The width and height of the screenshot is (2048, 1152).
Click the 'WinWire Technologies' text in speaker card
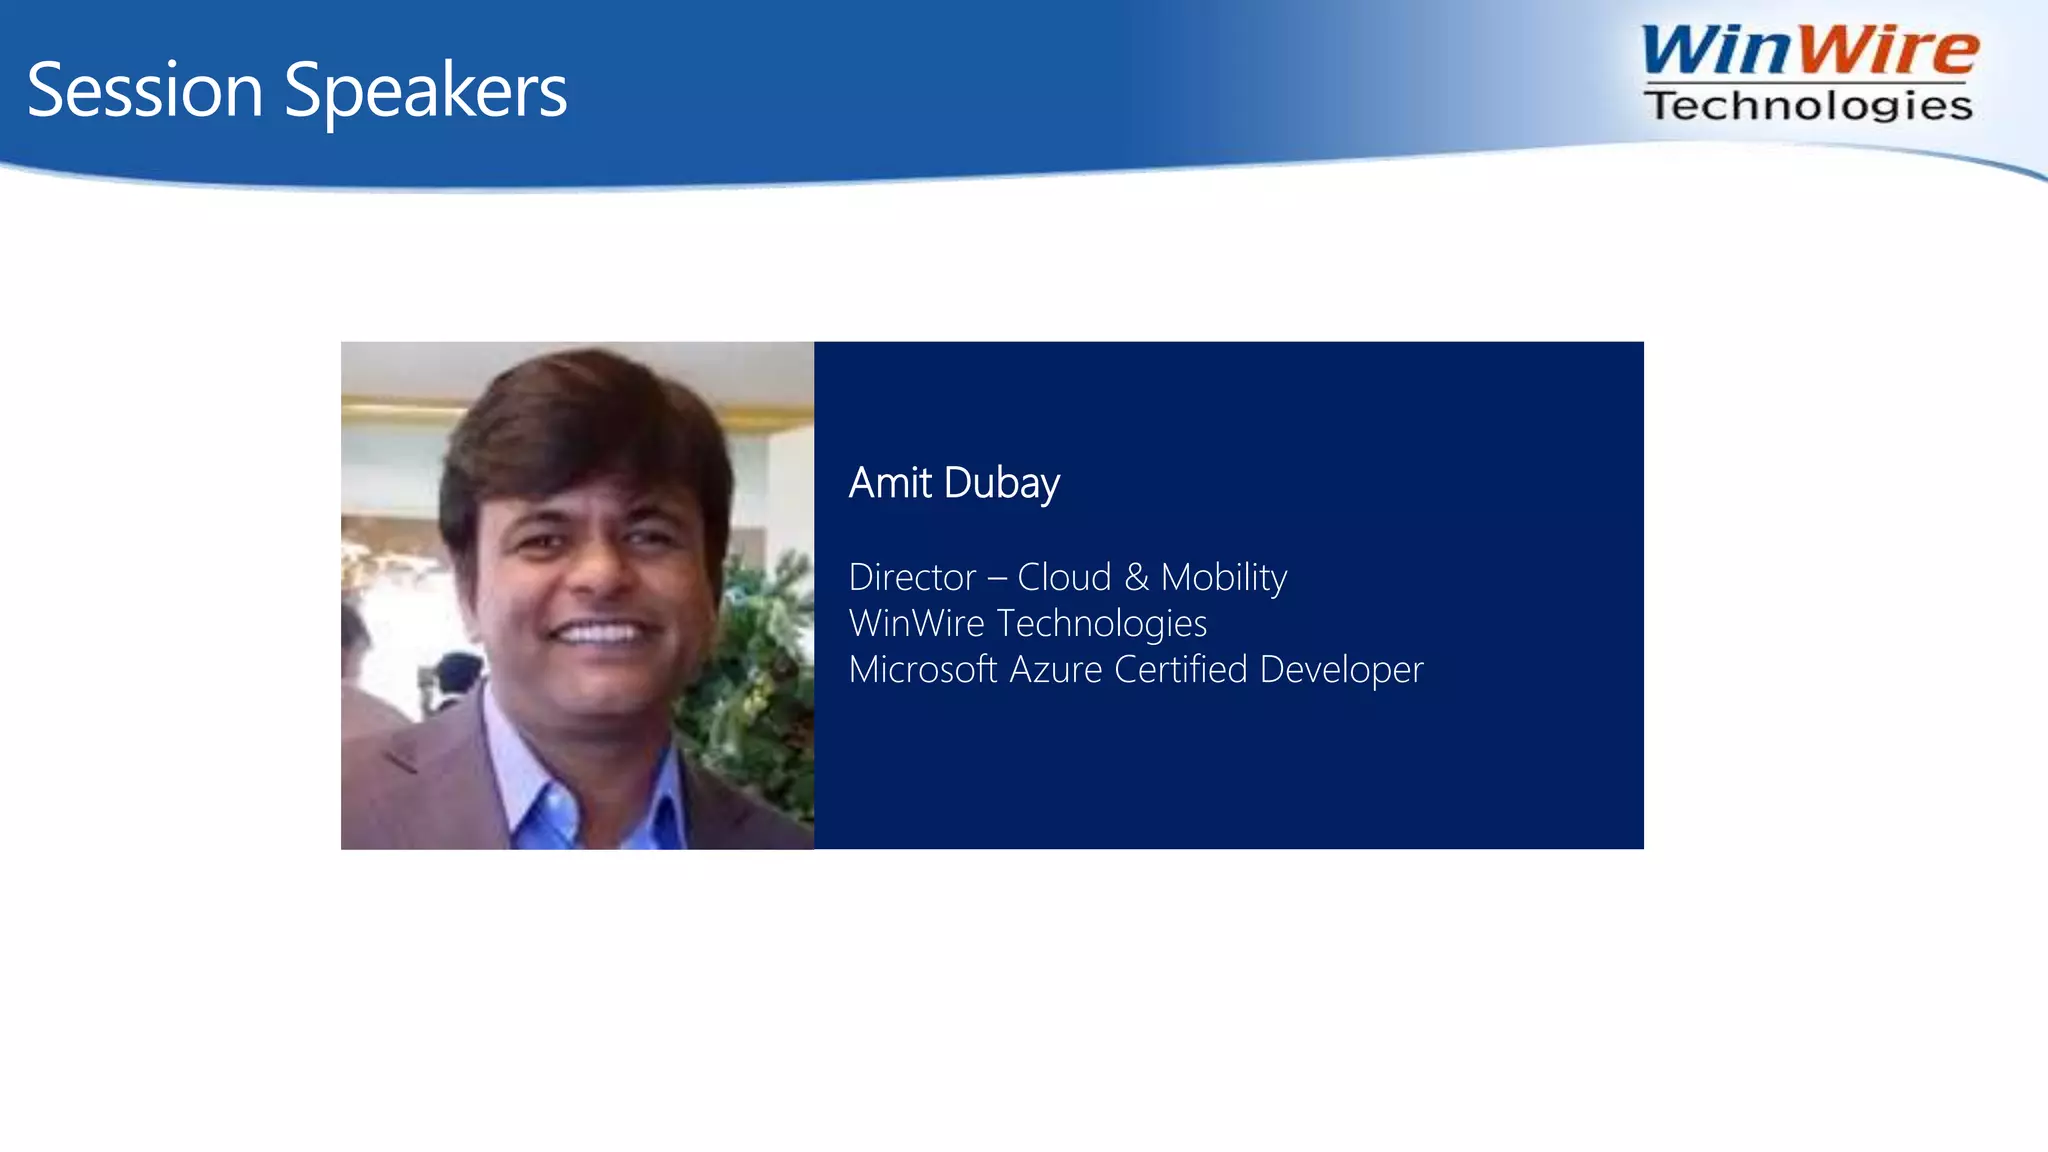point(1028,624)
